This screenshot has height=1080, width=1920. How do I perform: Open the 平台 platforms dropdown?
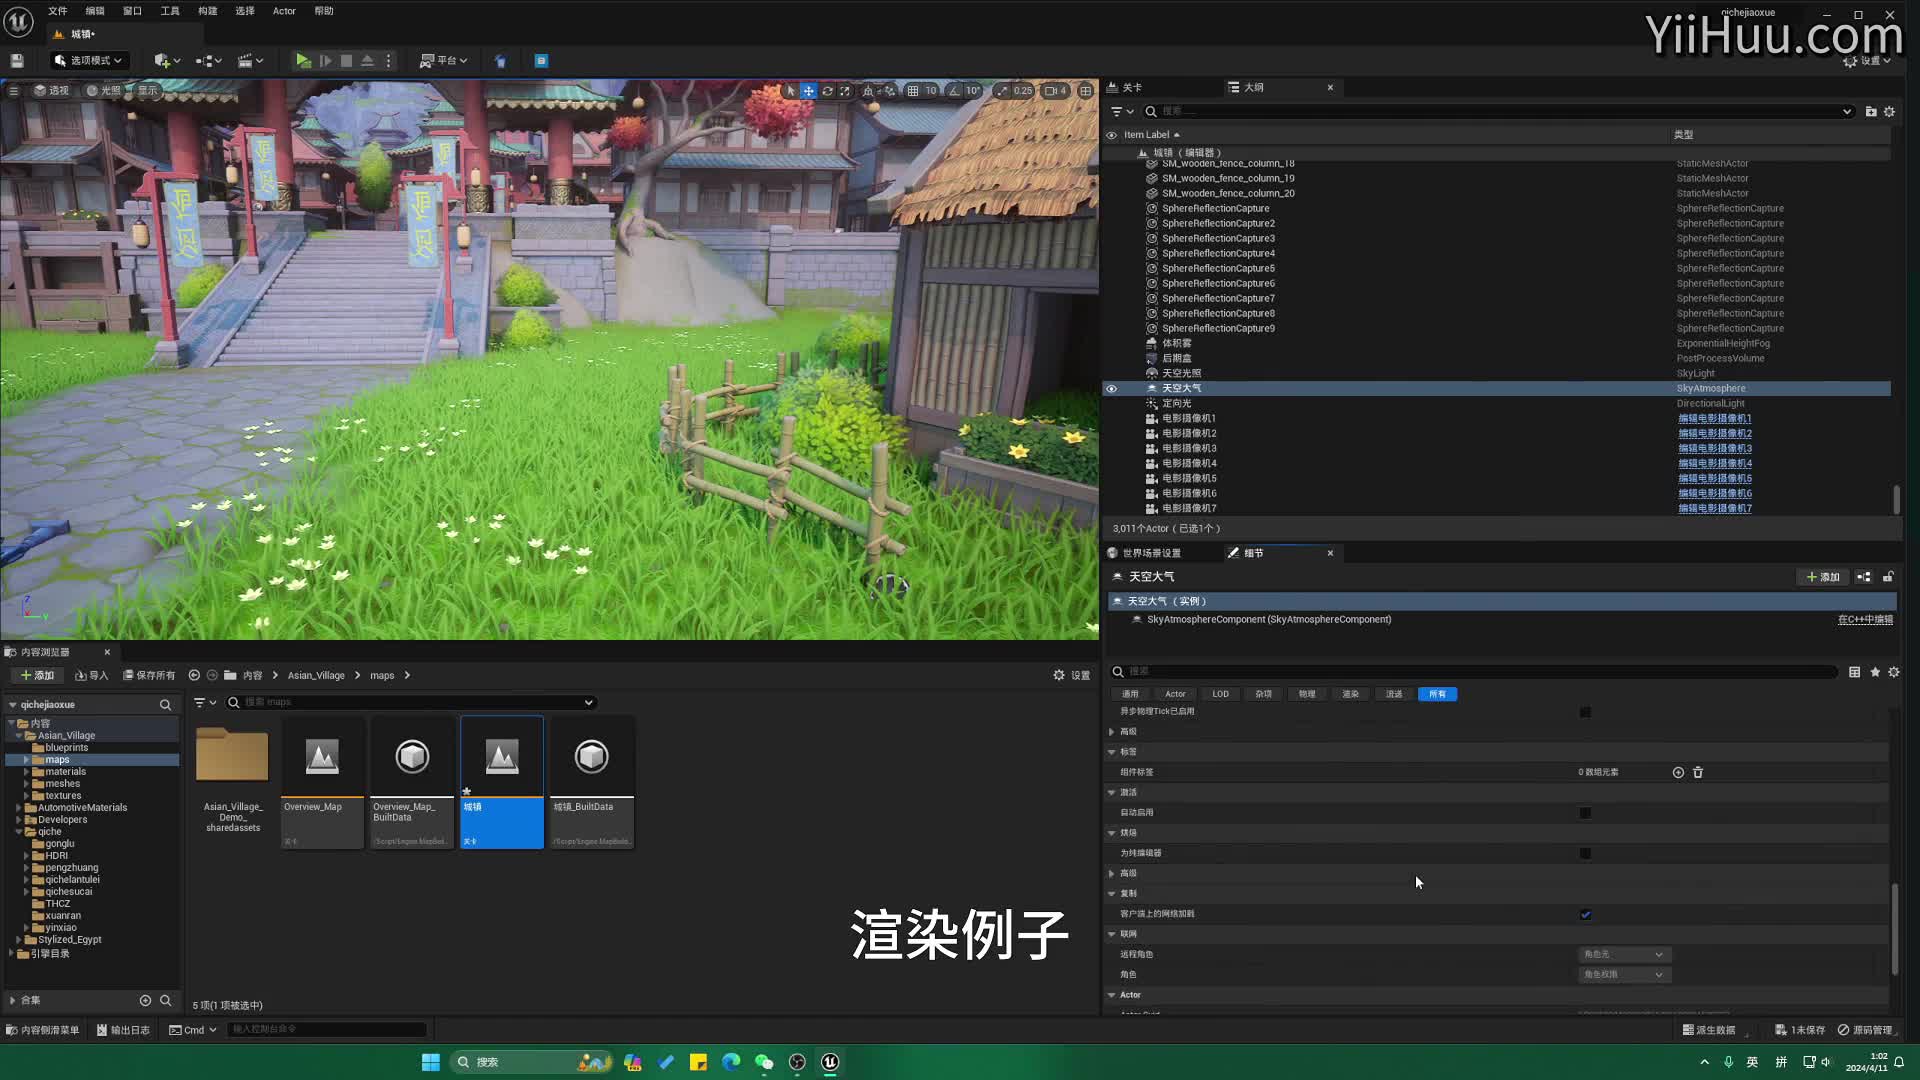point(444,61)
